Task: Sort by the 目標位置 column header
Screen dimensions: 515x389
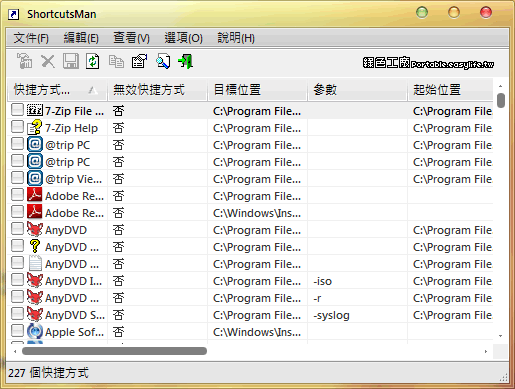Action: 257,90
